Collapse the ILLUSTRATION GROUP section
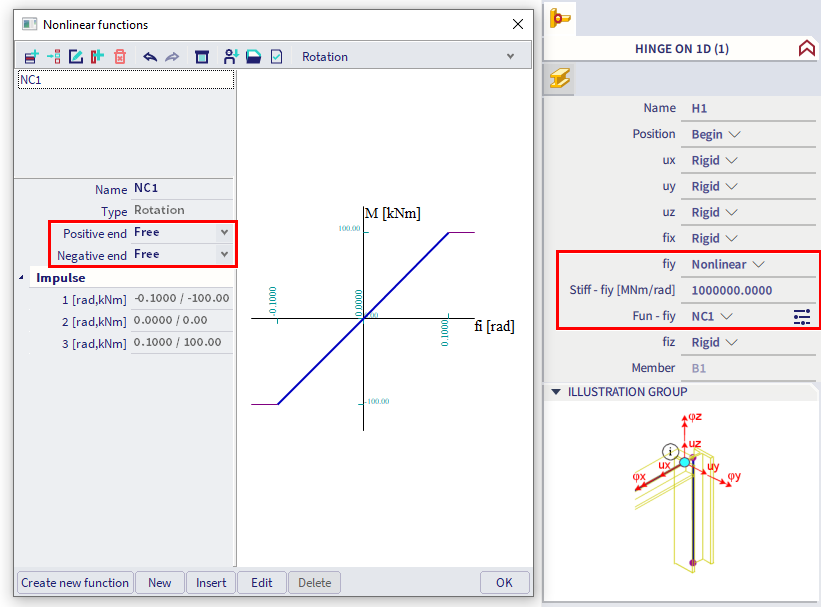 click(556, 392)
